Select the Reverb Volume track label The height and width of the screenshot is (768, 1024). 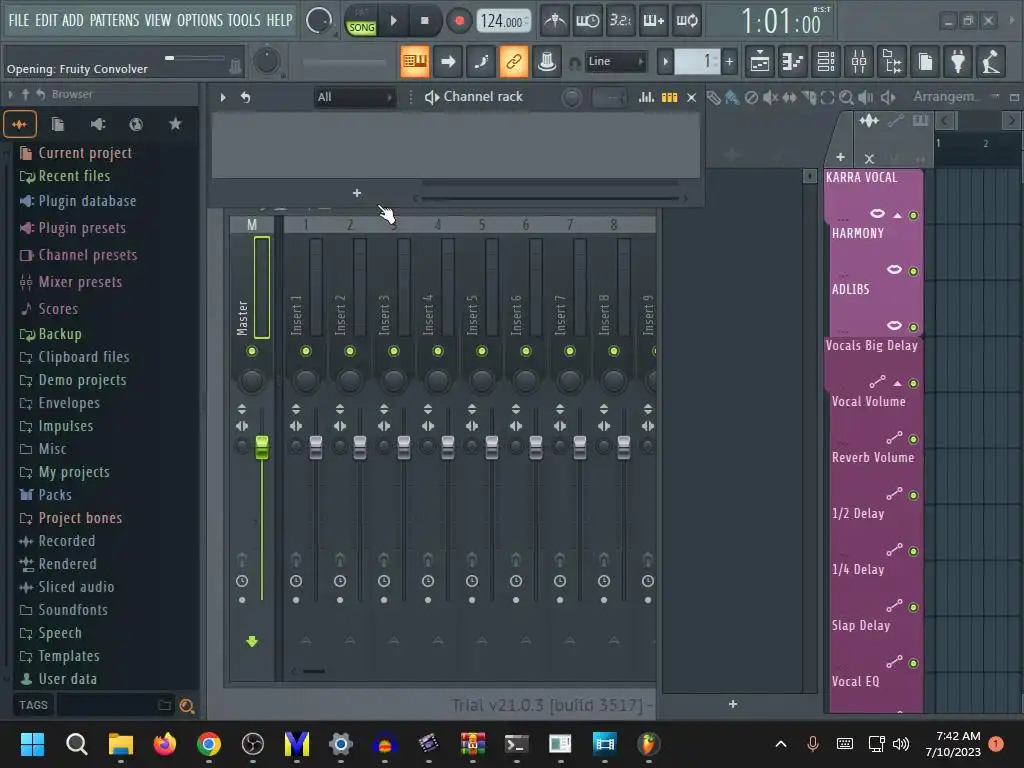(x=872, y=458)
